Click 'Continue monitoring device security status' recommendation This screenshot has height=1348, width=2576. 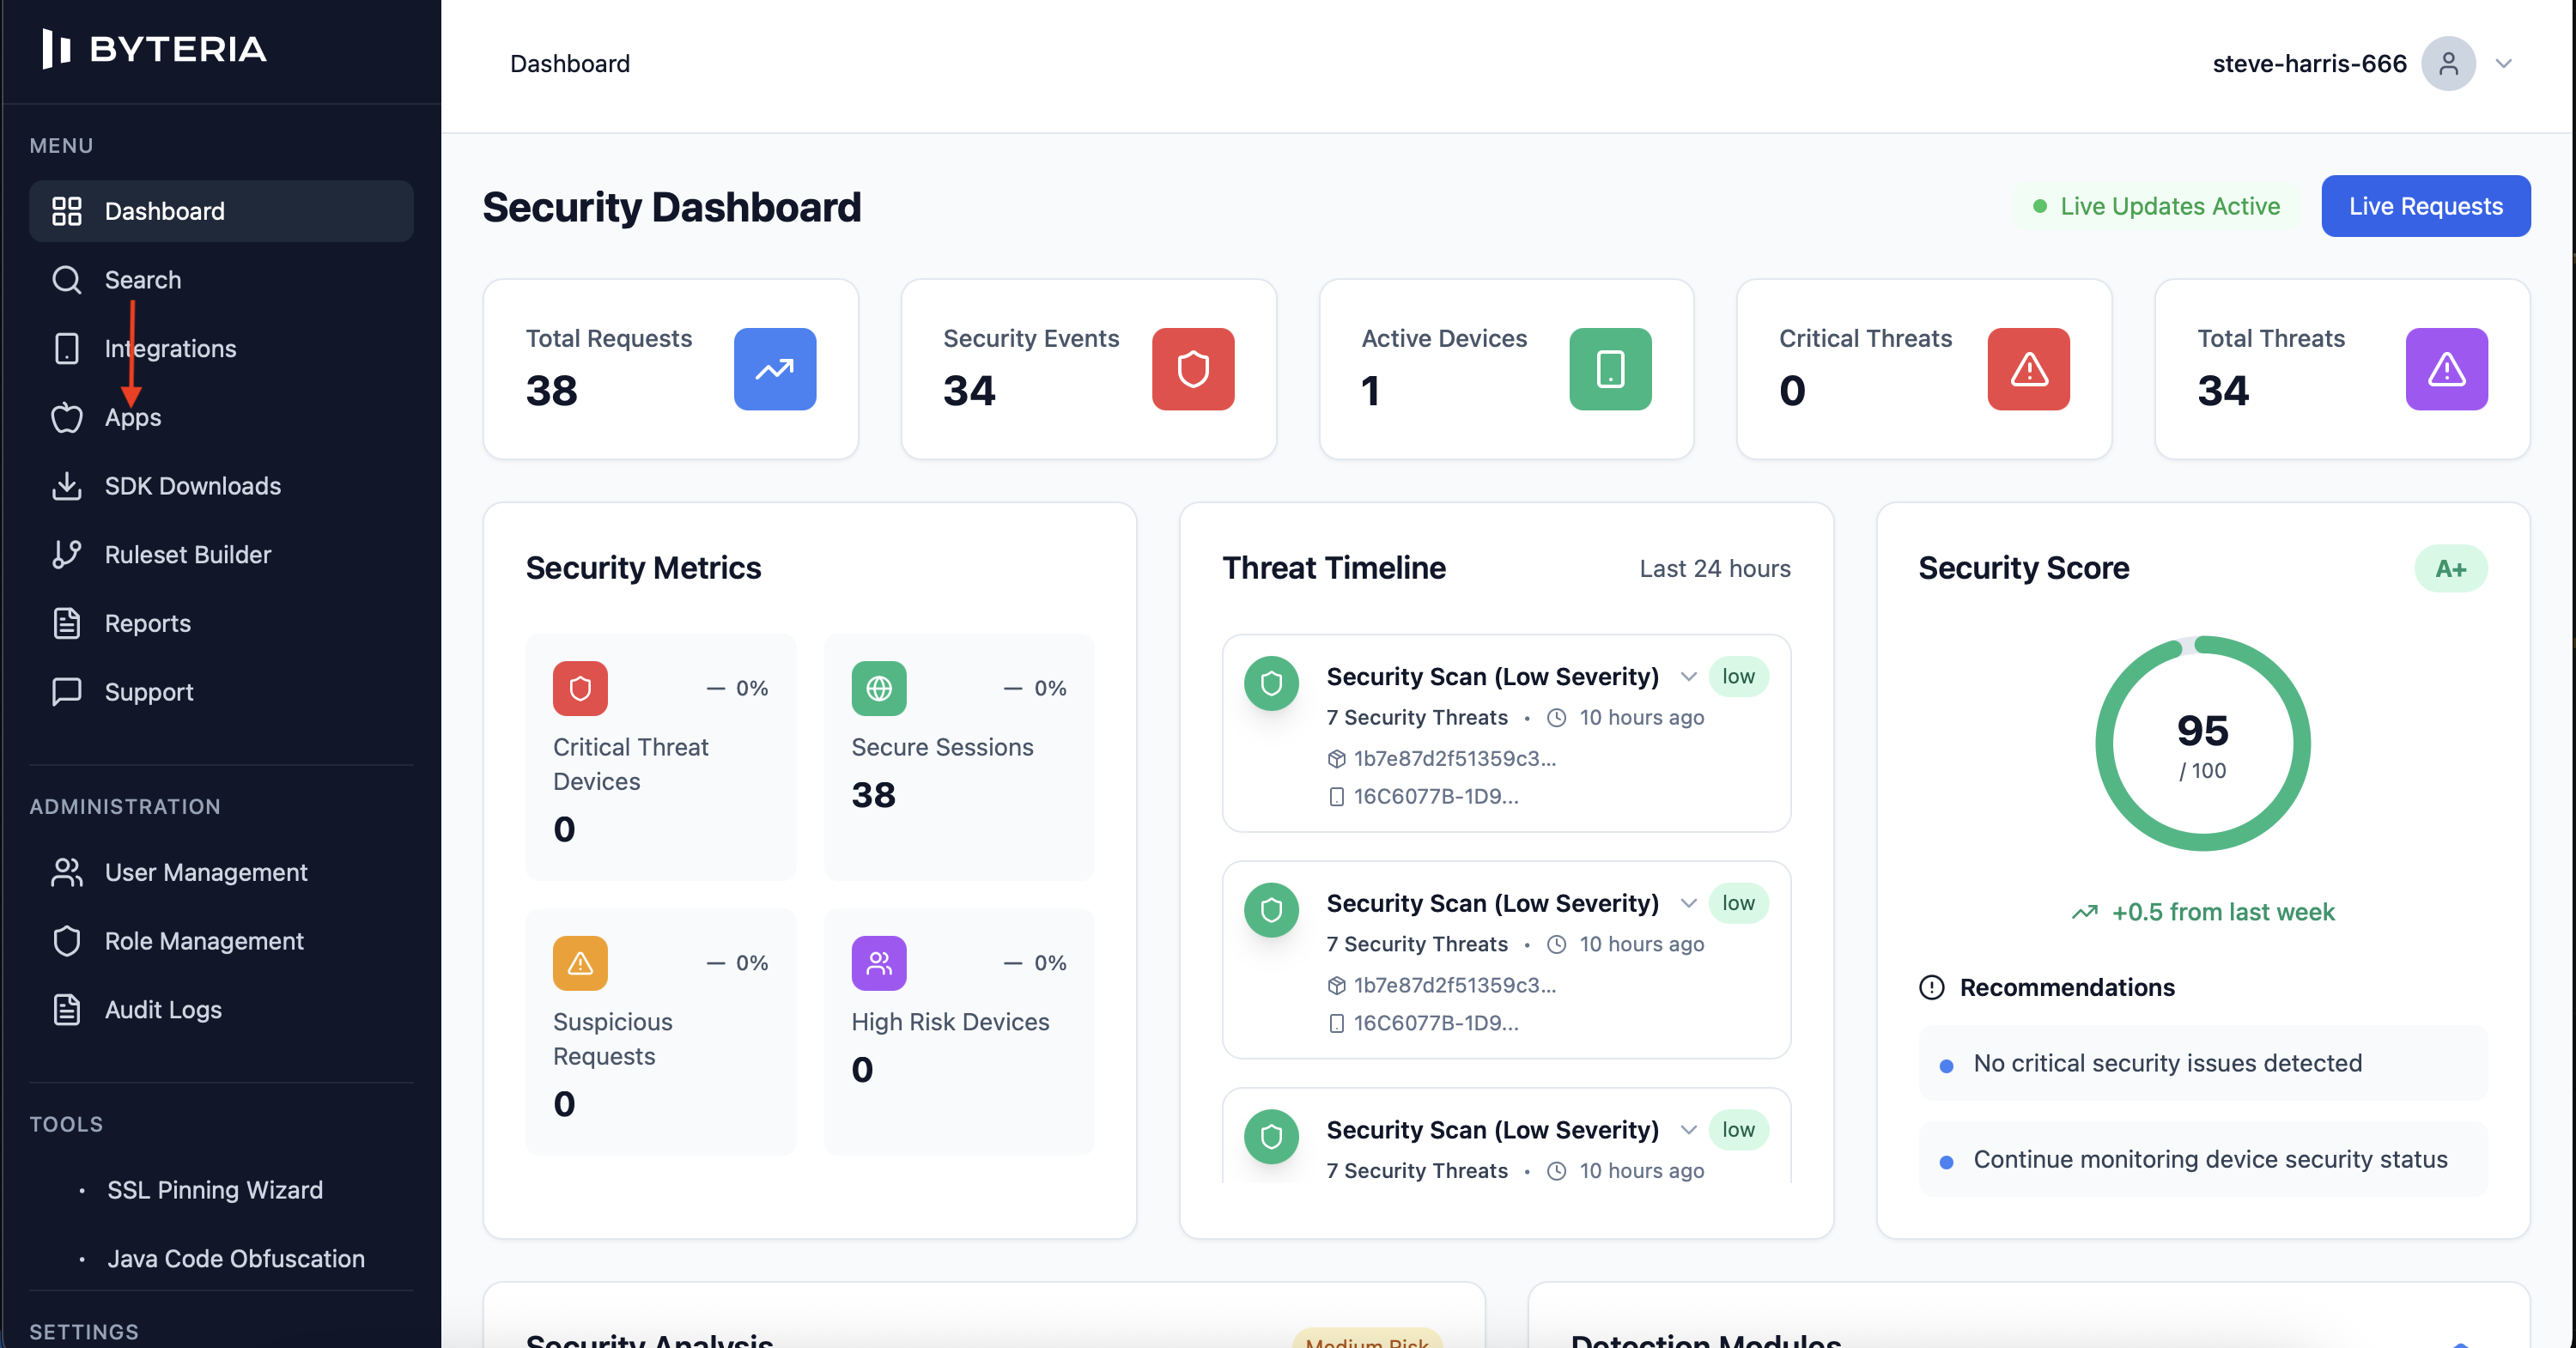click(x=2202, y=1159)
